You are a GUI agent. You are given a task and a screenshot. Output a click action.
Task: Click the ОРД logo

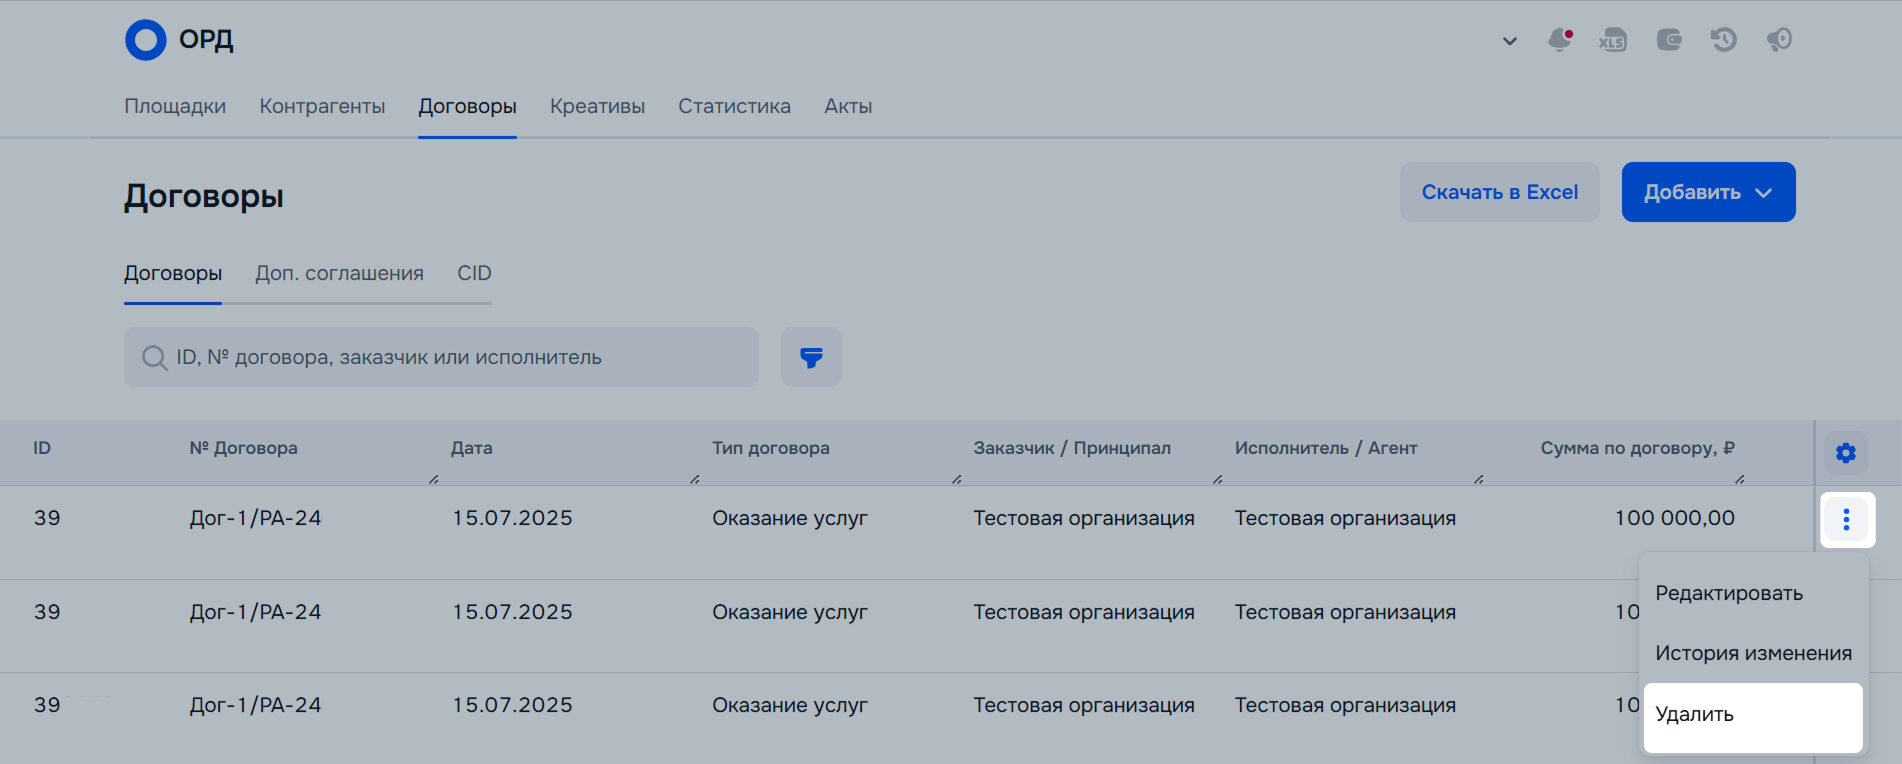click(x=179, y=40)
